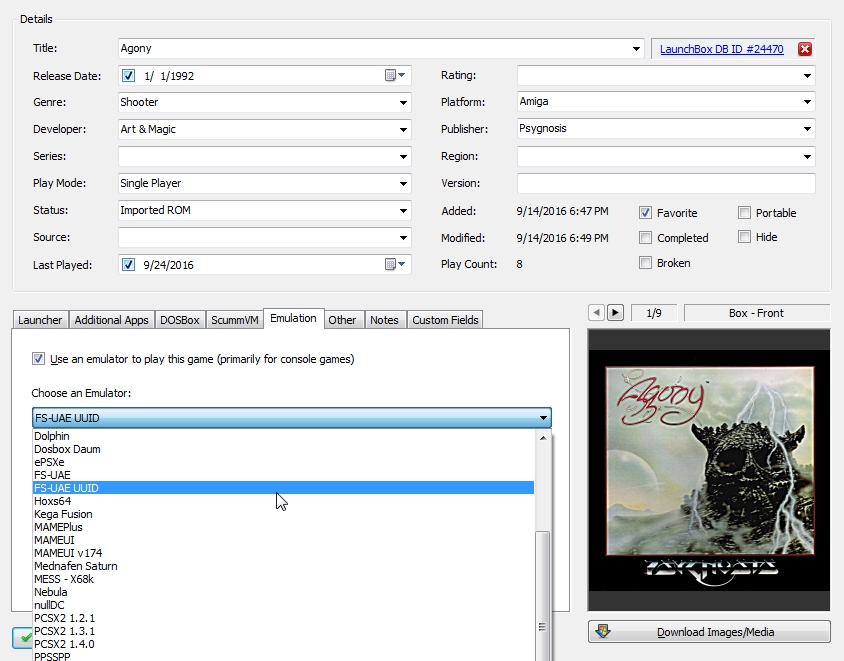Open the Custom Fields tab
This screenshot has width=844, height=661.
445,320
